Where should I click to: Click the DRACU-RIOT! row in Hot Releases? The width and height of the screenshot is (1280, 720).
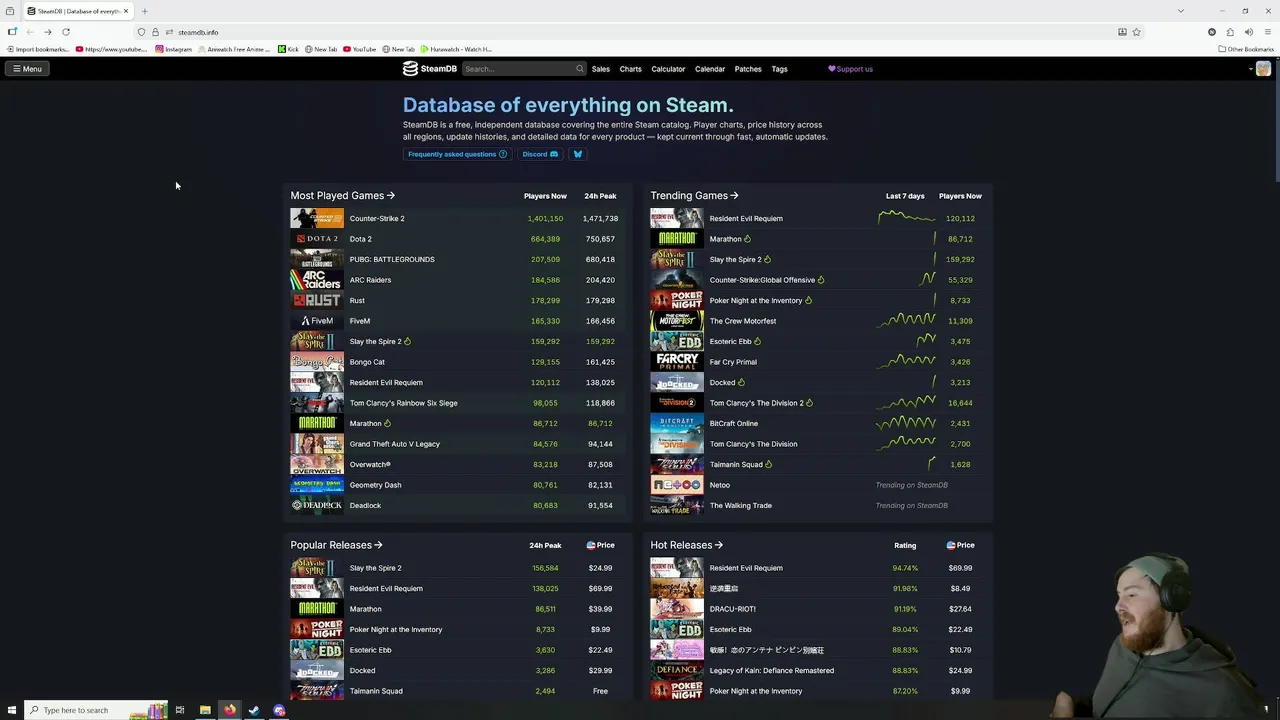818,609
